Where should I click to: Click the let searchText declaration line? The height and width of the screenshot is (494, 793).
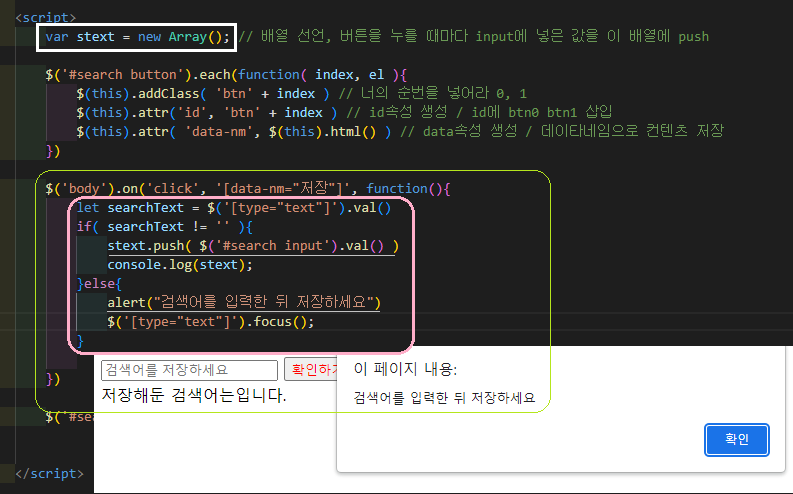pyautogui.click(x=234, y=208)
